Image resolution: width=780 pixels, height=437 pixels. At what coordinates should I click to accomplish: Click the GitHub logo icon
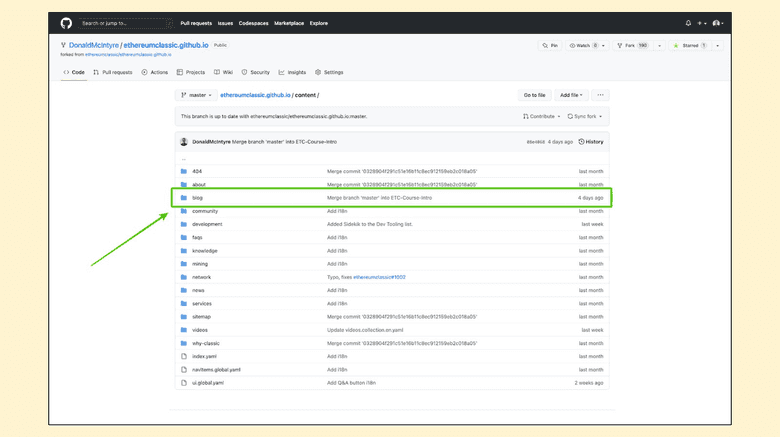[x=66, y=23]
